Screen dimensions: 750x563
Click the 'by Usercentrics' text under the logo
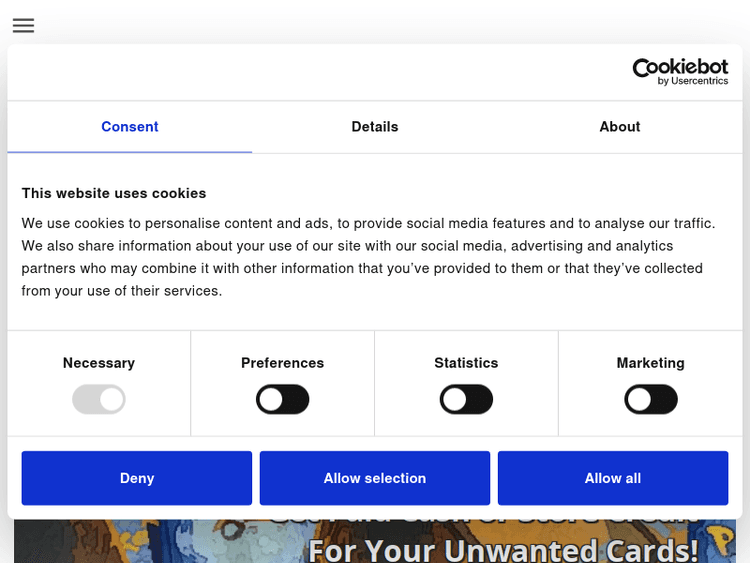click(x=692, y=82)
